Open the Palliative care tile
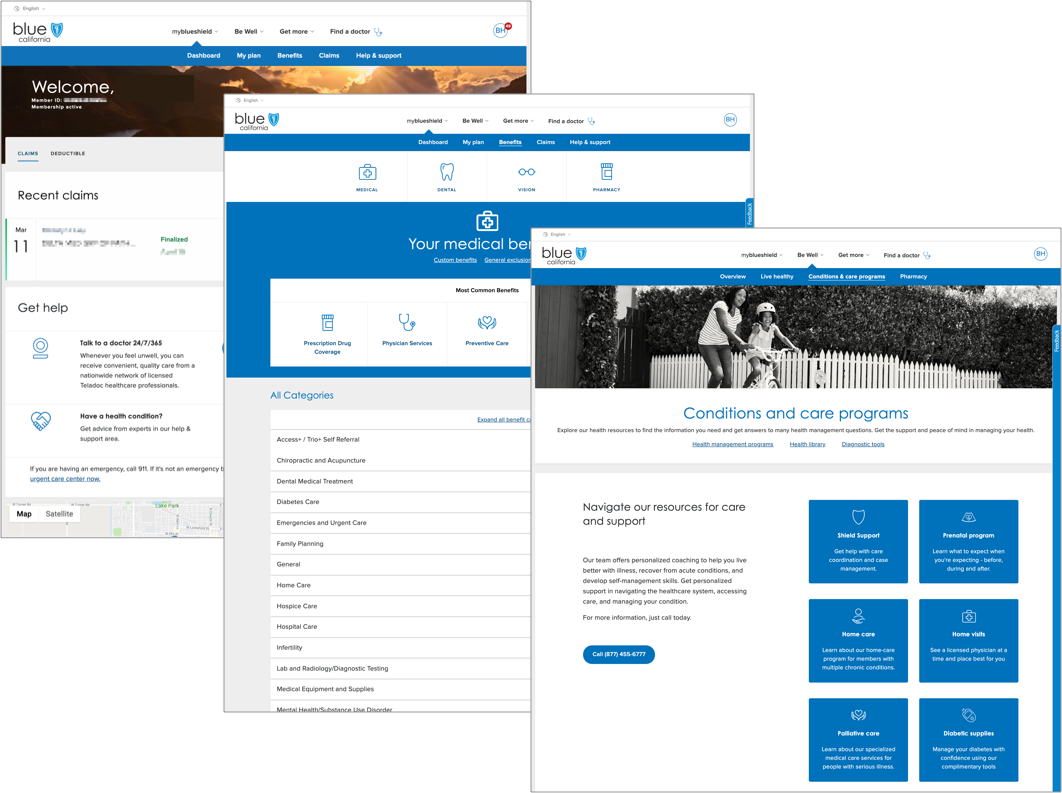1062x793 pixels. (x=858, y=740)
